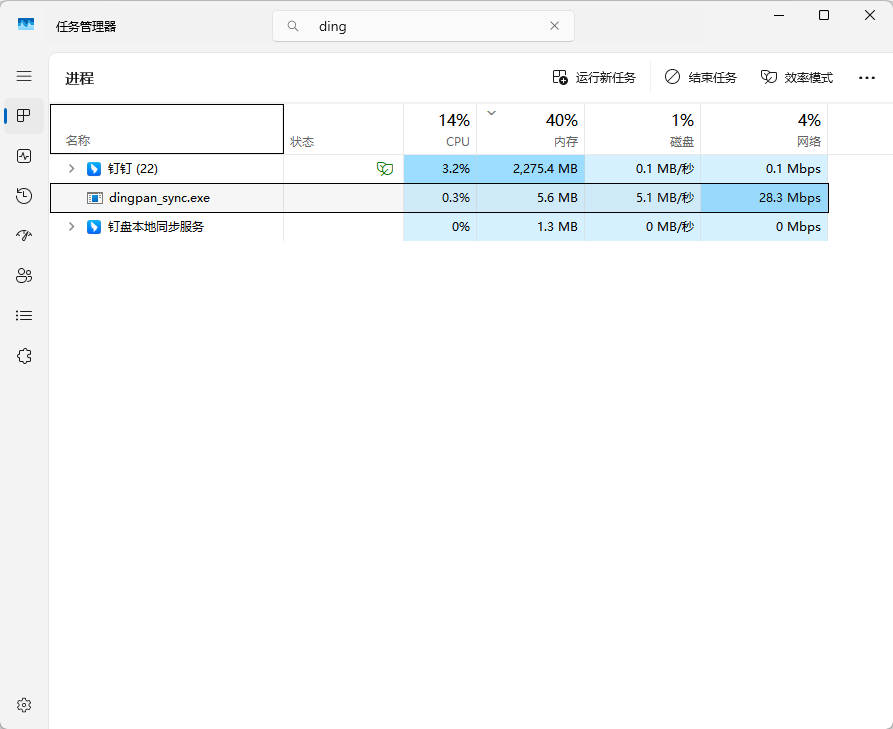Click the 3.2% CPU cell
Screen dimensions: 893x729
point(440,169)
